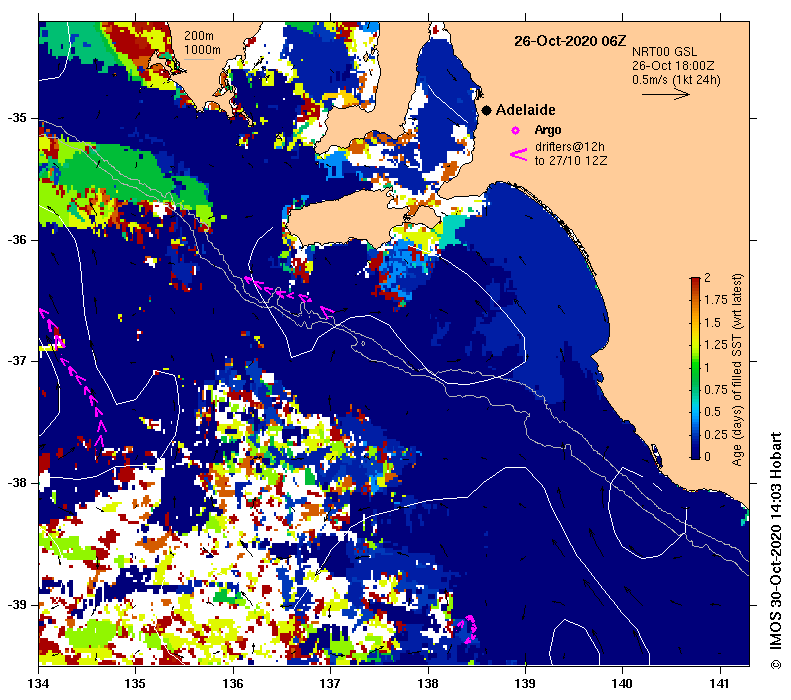Click the longitude axis label '140'
Viewport: 791px width, 700px height.
click(x=622, y=684)
